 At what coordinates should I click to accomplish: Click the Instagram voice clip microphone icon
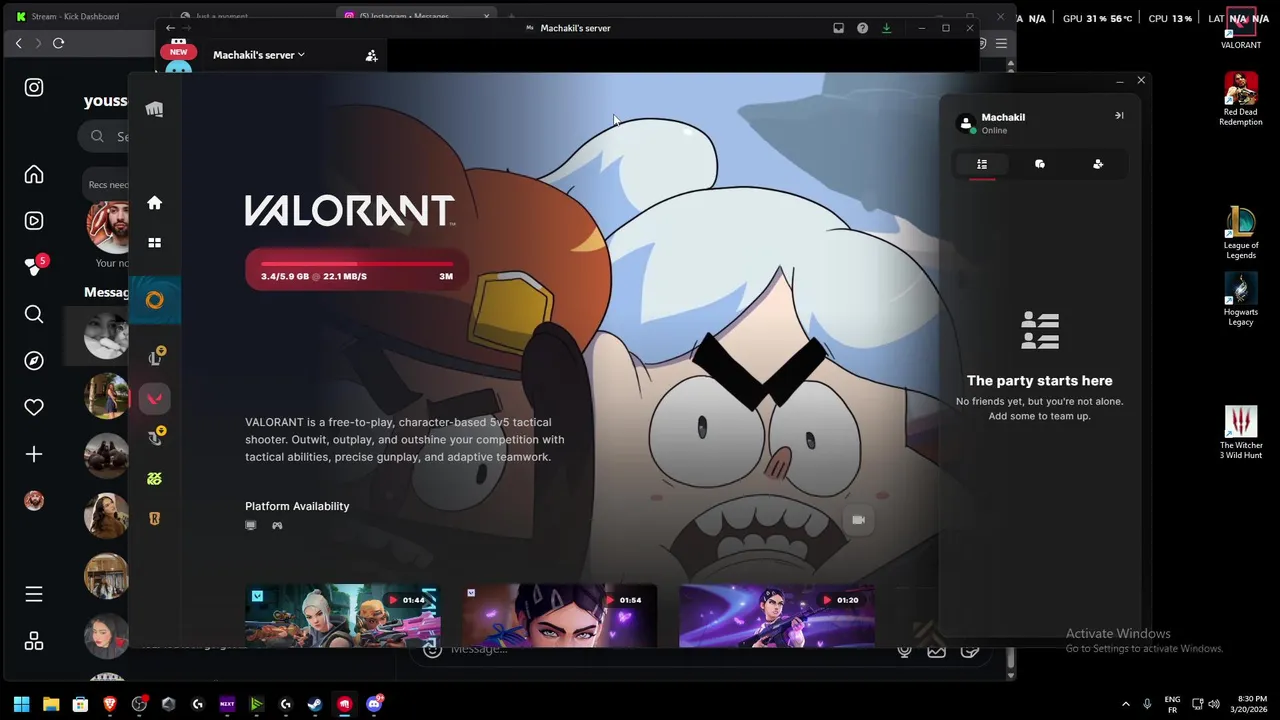point(904,650)
